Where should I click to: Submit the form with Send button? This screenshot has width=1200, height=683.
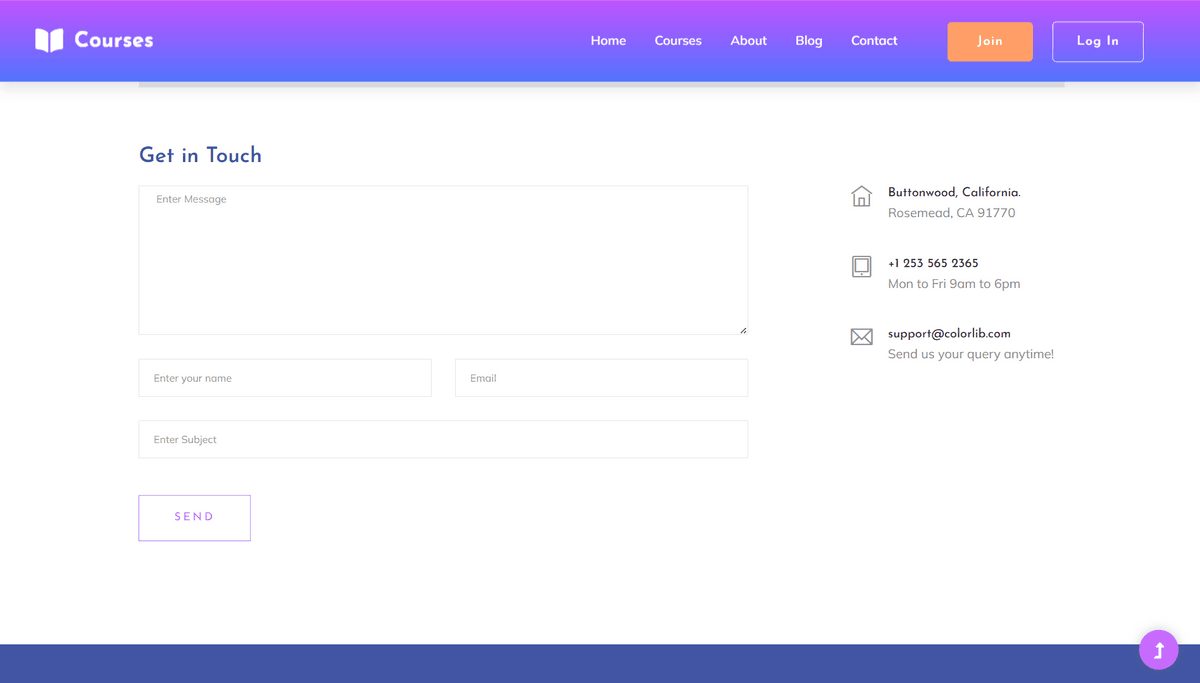(194, 517)
